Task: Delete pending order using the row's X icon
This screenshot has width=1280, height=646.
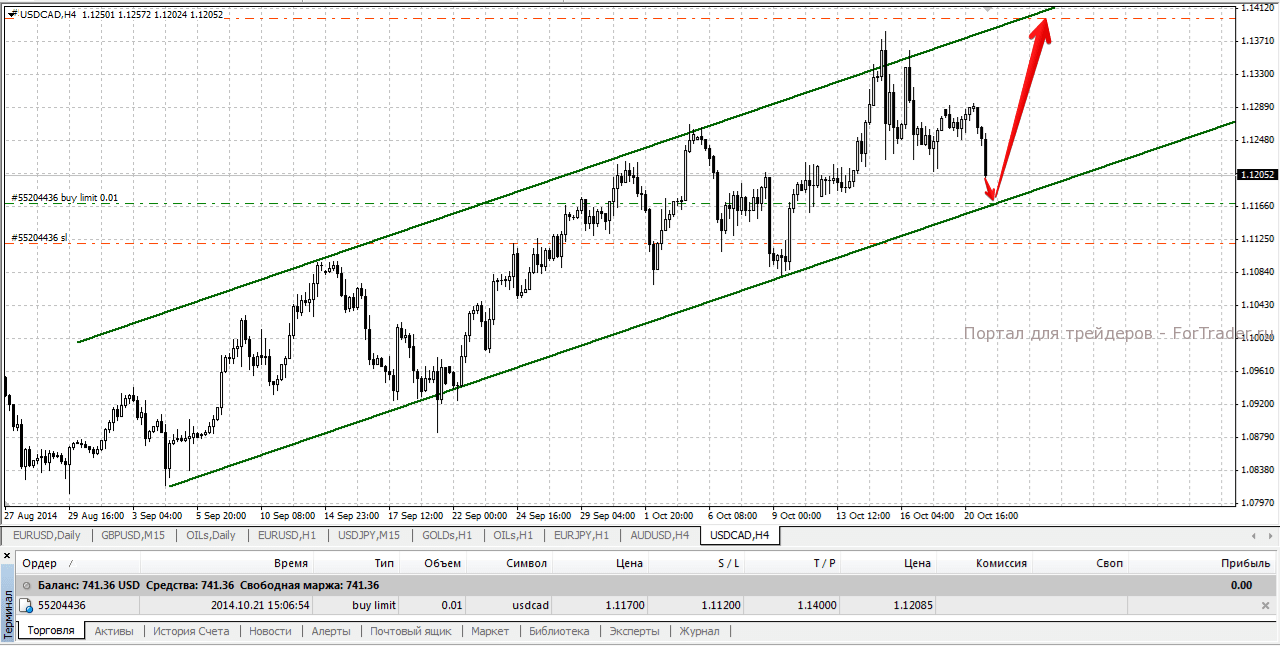Action: click(x=1265, y=606)
